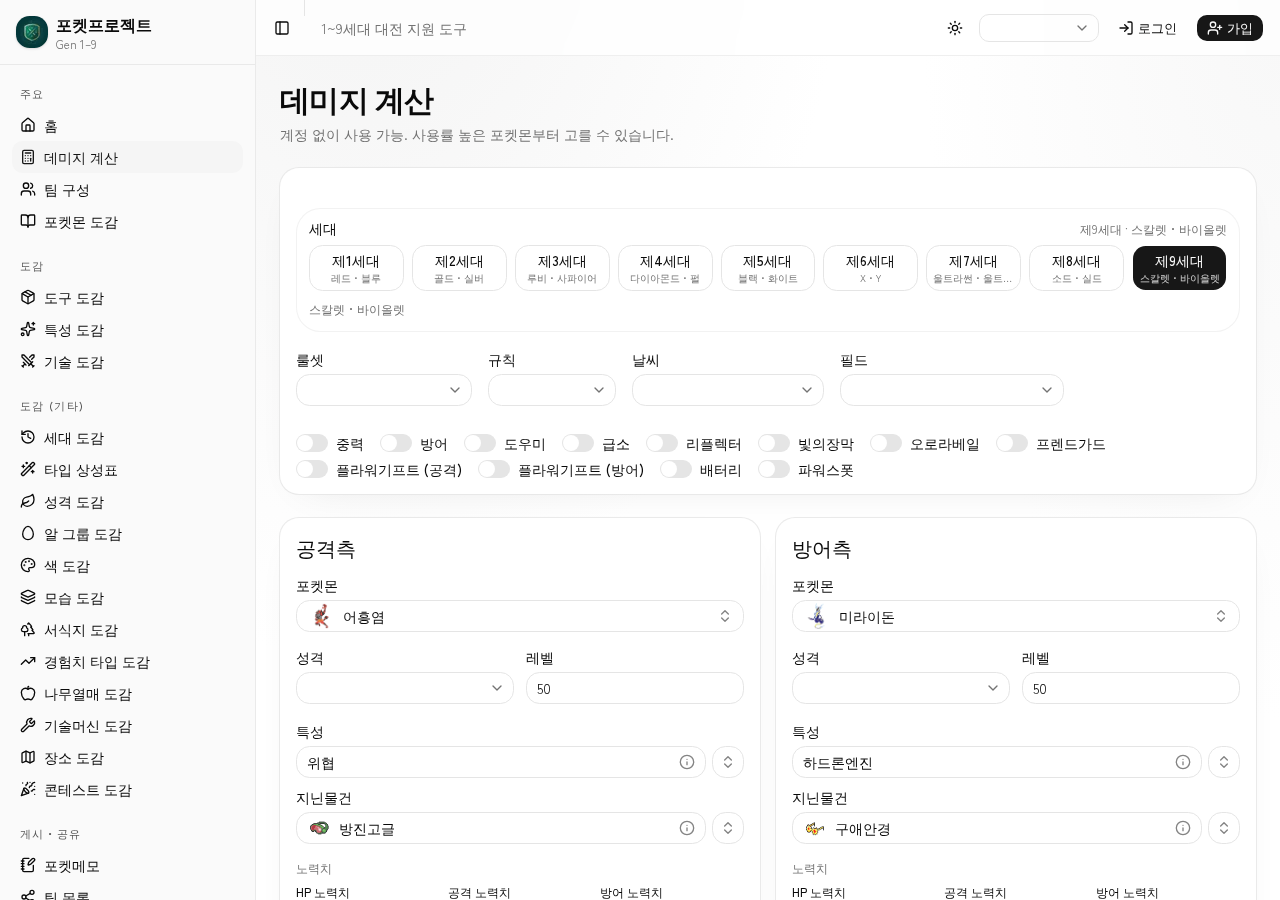The width and height of the screenshot is (1280, 900).
Task: Click the 모습 도감 layers icon
Action: tap(28, 597)
